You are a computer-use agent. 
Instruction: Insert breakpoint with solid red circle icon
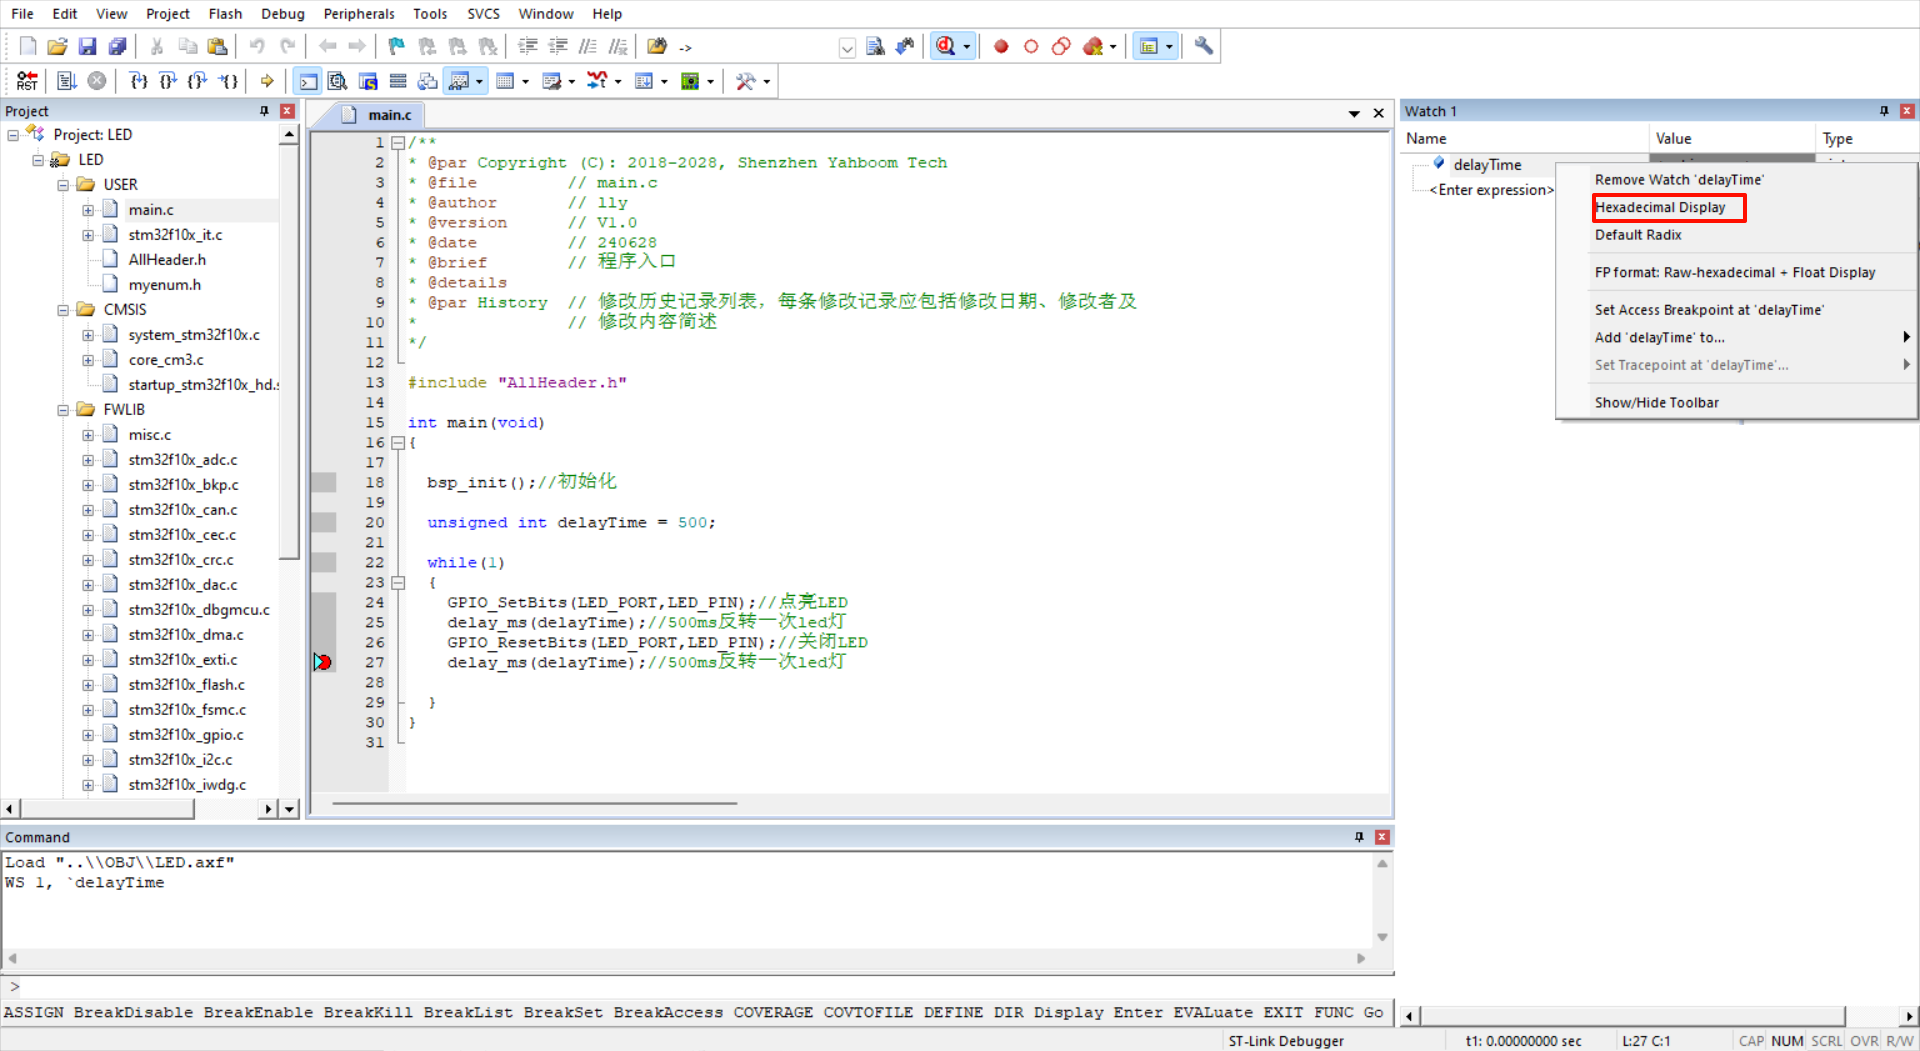pos(1001,46)
